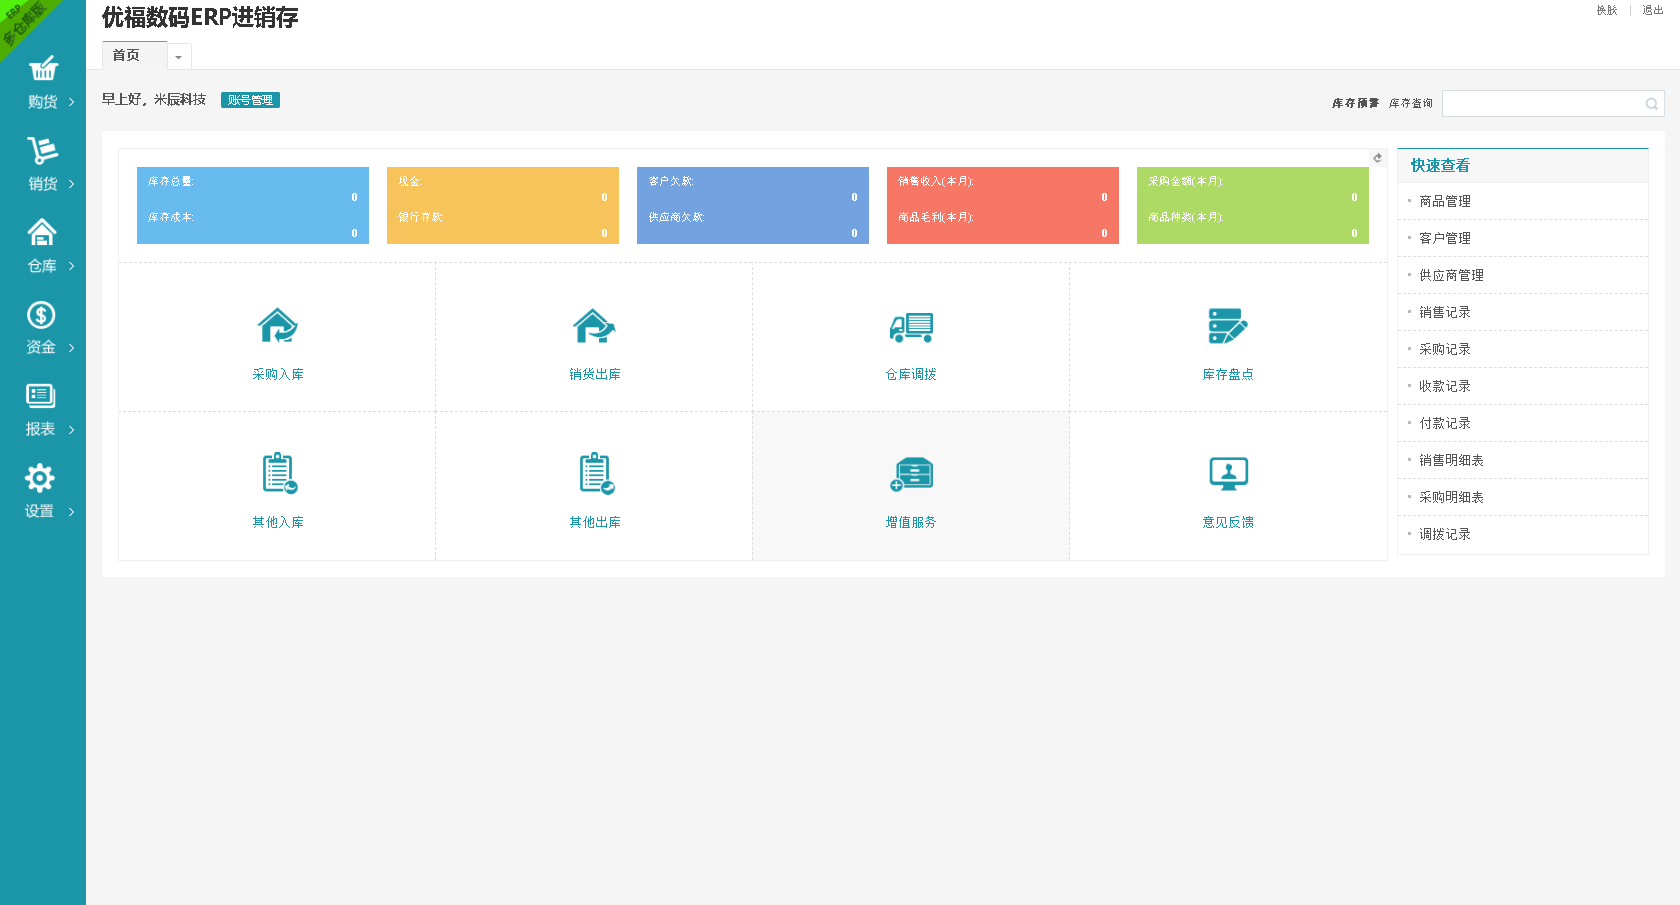Click the 换肤 link
Screen dimensions: 1680x905
pyautogui.click(x=1607, y=10)
